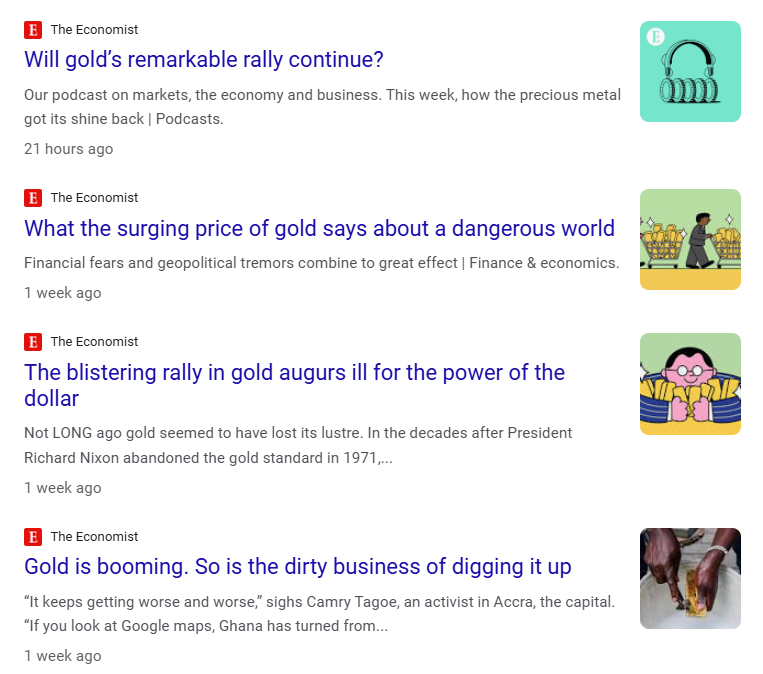Open 'Will gold's remarkable rally continue?' headline
The width and height of the screenshot is (763, 674).
tap(203, 60)
